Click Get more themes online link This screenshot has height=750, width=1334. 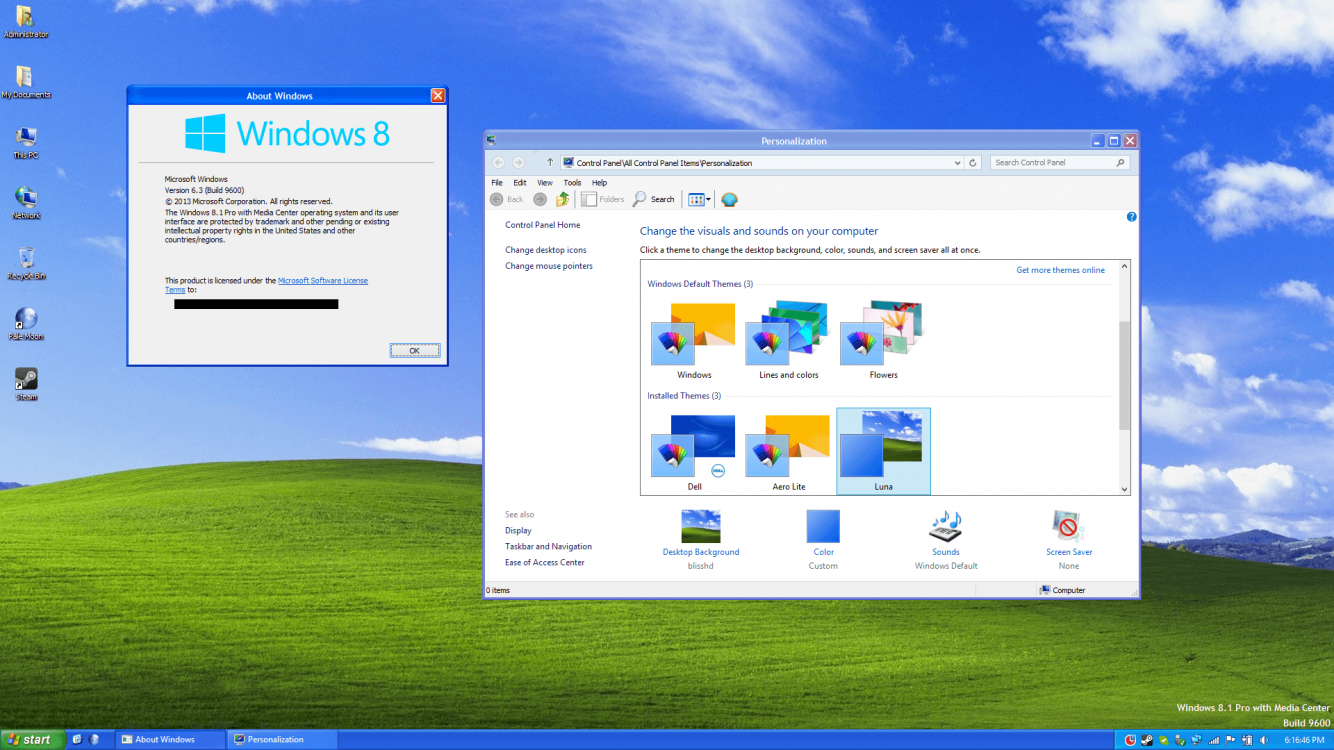[x=1060, y=270]
